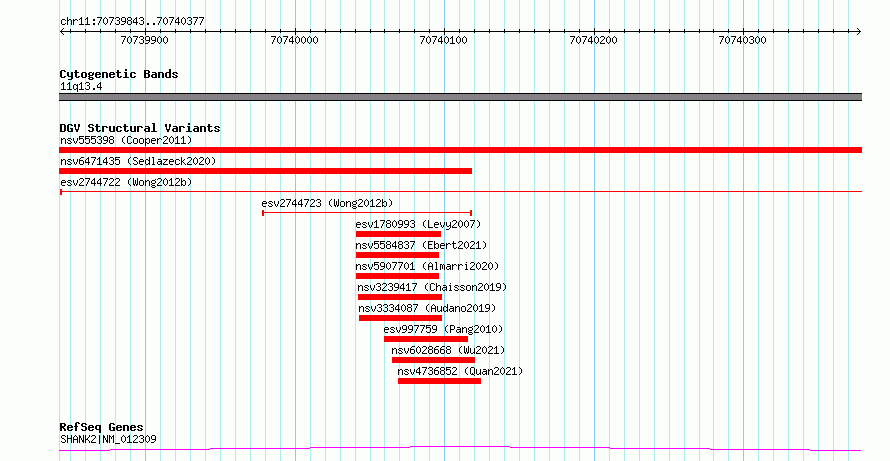The height and width of the screenshot is (461, 890).
Task: Click the red bar under nsv5584837
Action: [x=397, y=255]
